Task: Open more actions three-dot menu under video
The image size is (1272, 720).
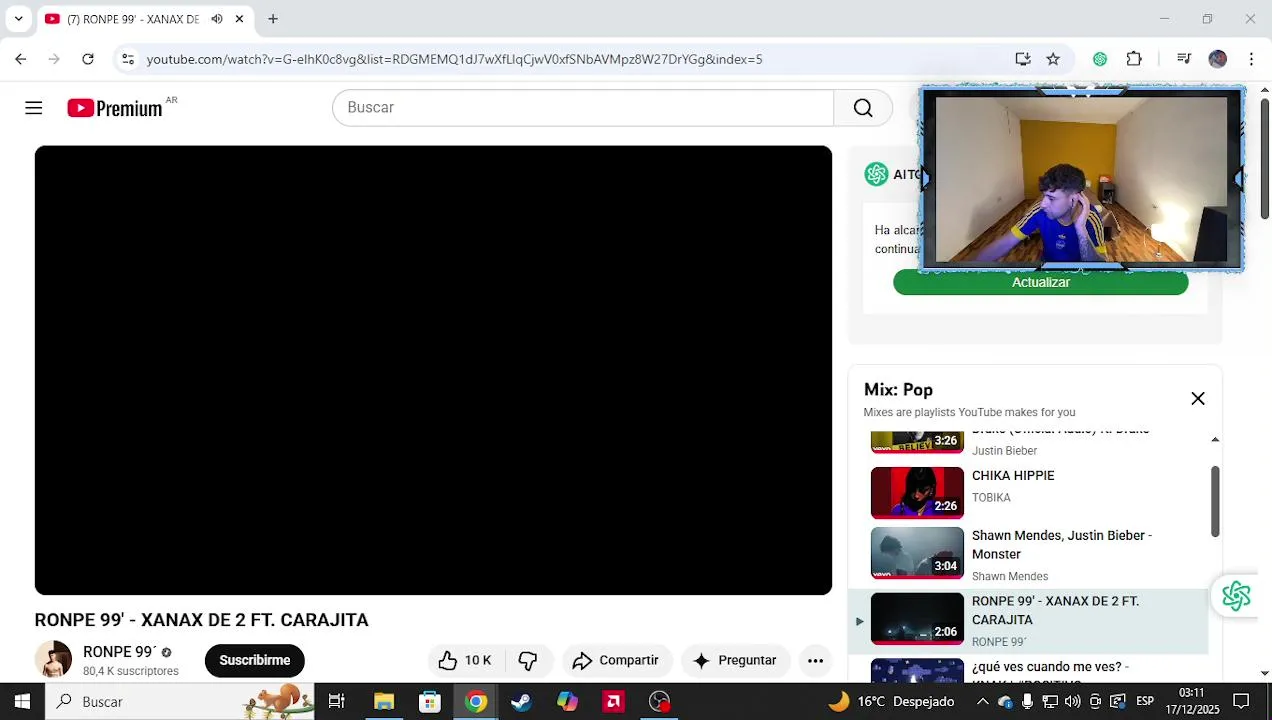Action: tap(816, 660)
